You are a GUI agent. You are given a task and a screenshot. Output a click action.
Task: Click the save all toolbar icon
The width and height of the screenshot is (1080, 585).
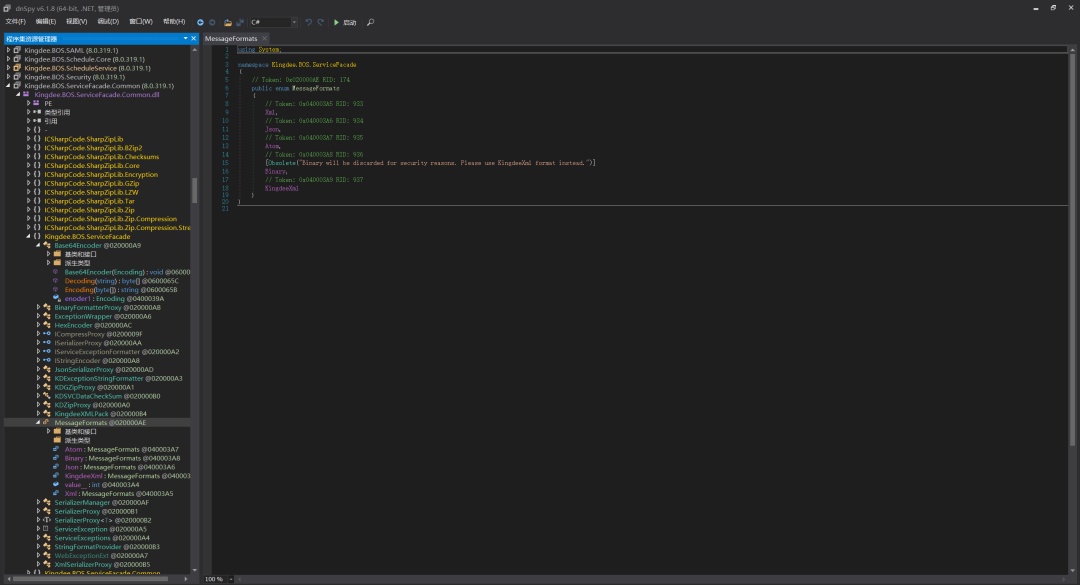click(240, 22)
